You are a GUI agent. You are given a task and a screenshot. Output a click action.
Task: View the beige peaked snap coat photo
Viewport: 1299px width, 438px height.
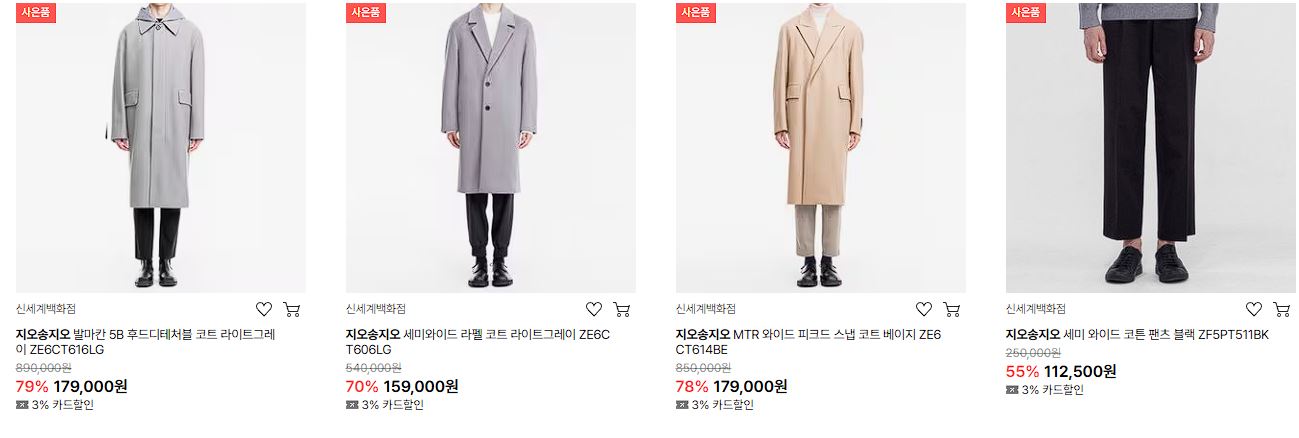click(821, 148)
